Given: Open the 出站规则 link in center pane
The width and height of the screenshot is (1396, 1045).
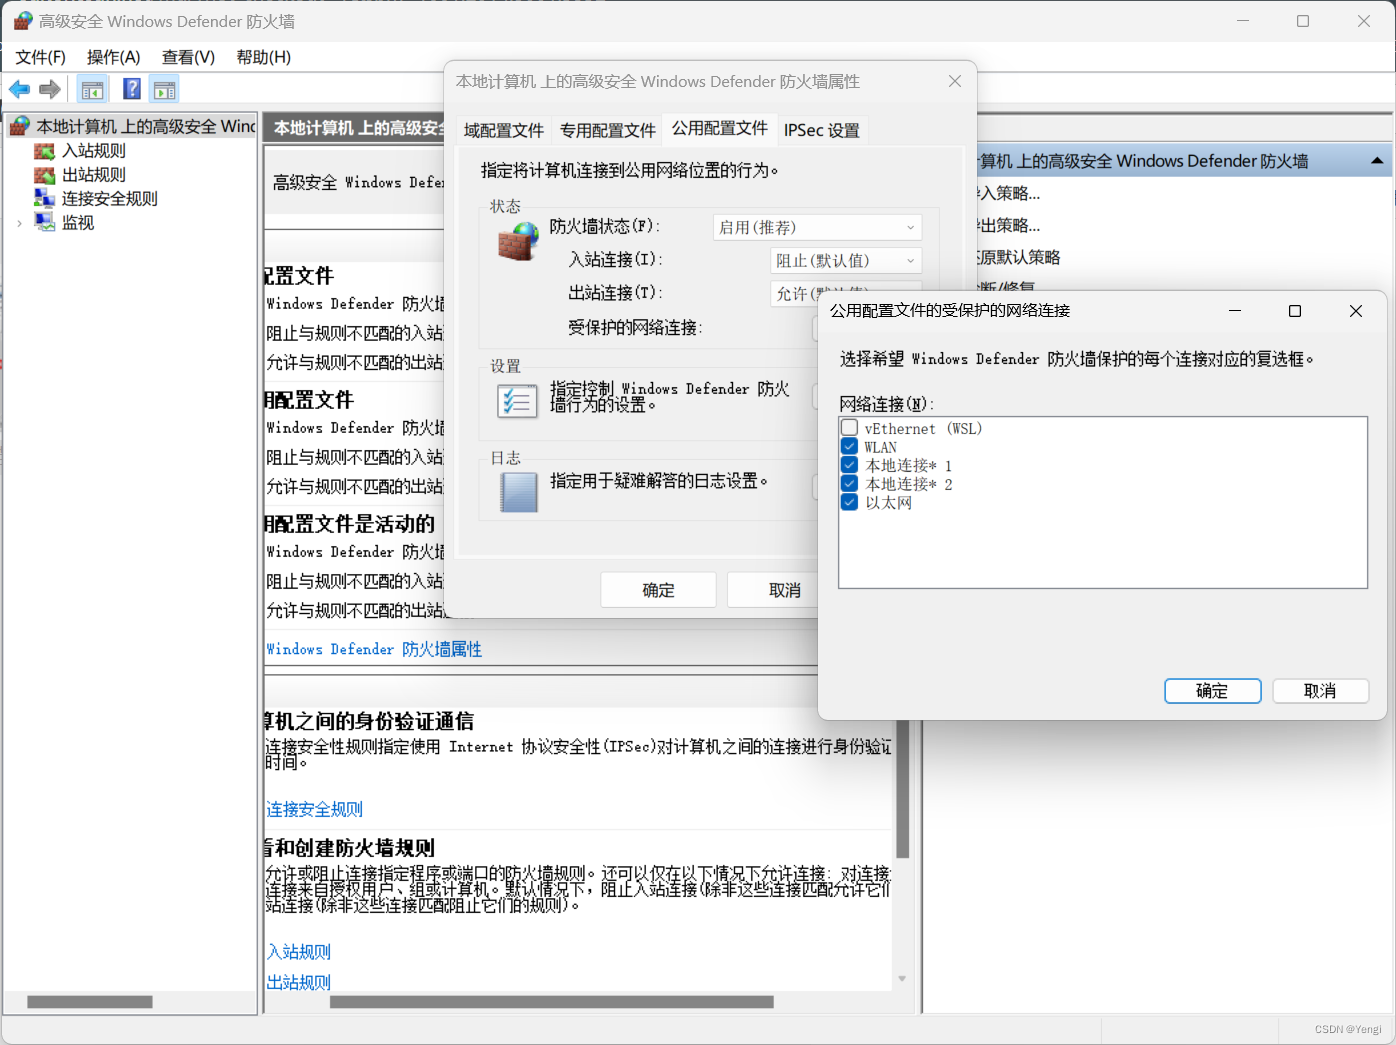Looking at the screenshot, I should click(298, 982).
